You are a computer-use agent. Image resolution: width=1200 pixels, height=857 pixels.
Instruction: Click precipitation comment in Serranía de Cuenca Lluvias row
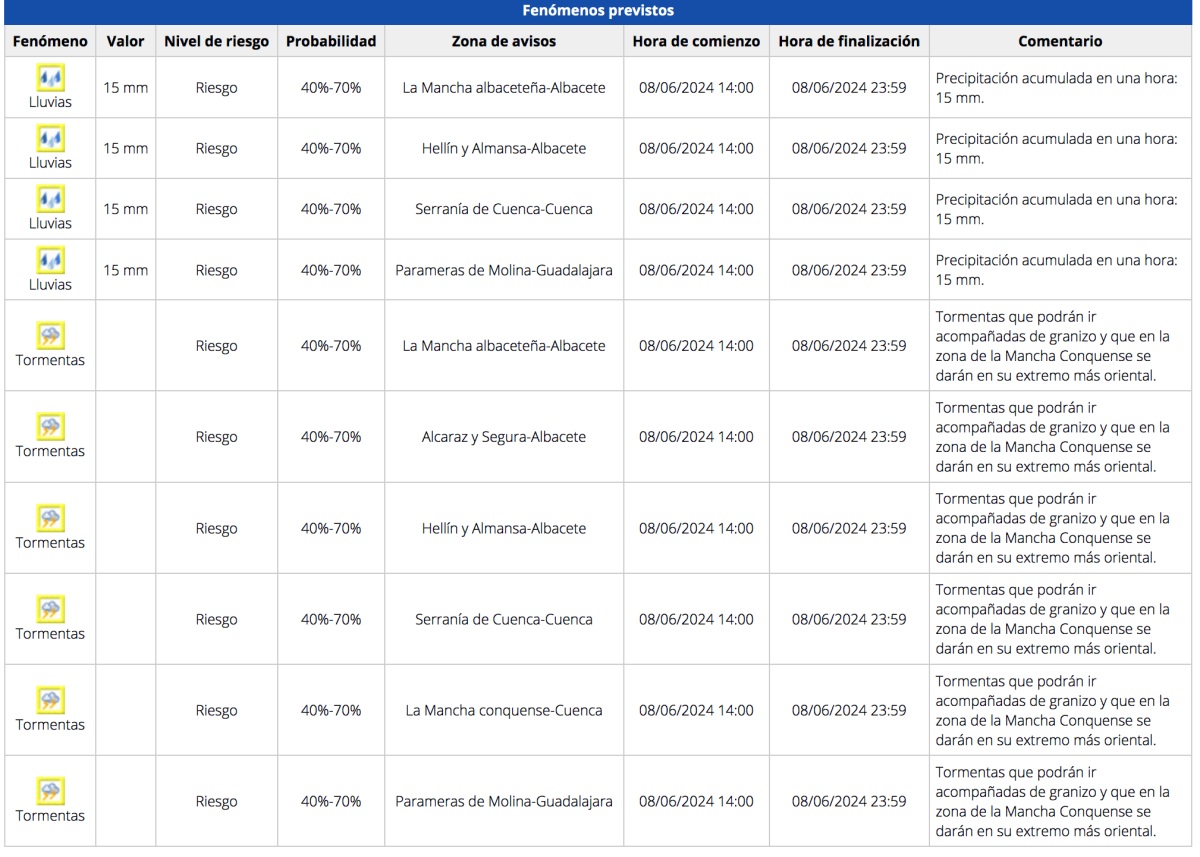pyautogui.click(x=1057, y=209)
